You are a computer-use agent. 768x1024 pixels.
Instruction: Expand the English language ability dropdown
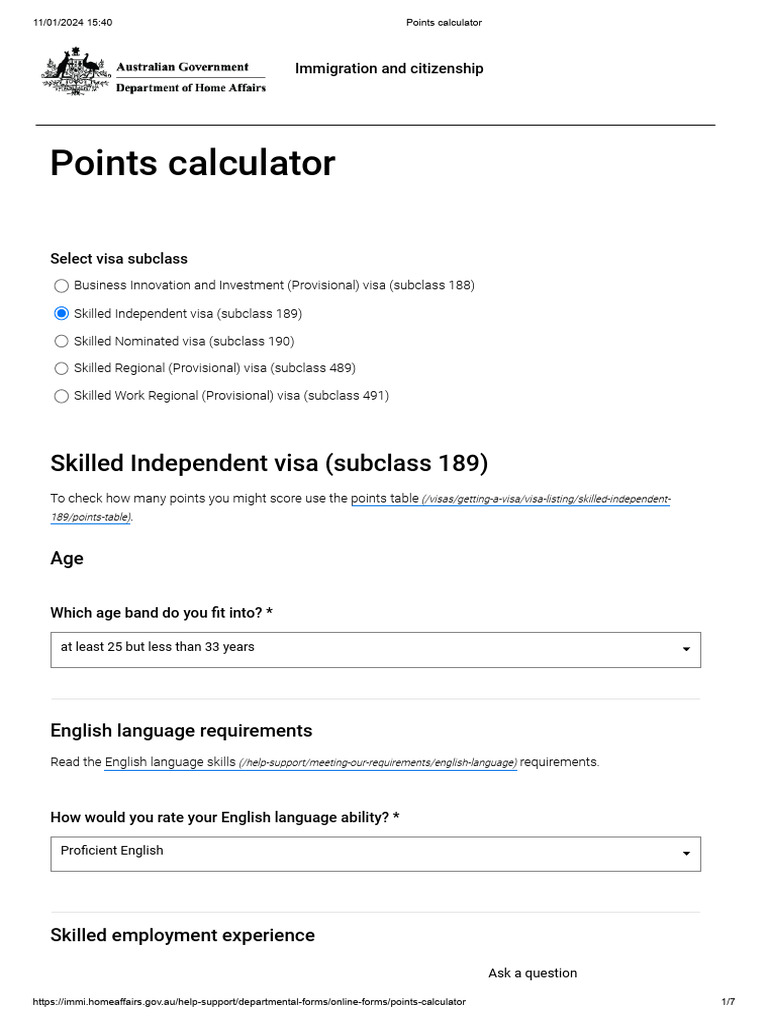click(375, 853)
